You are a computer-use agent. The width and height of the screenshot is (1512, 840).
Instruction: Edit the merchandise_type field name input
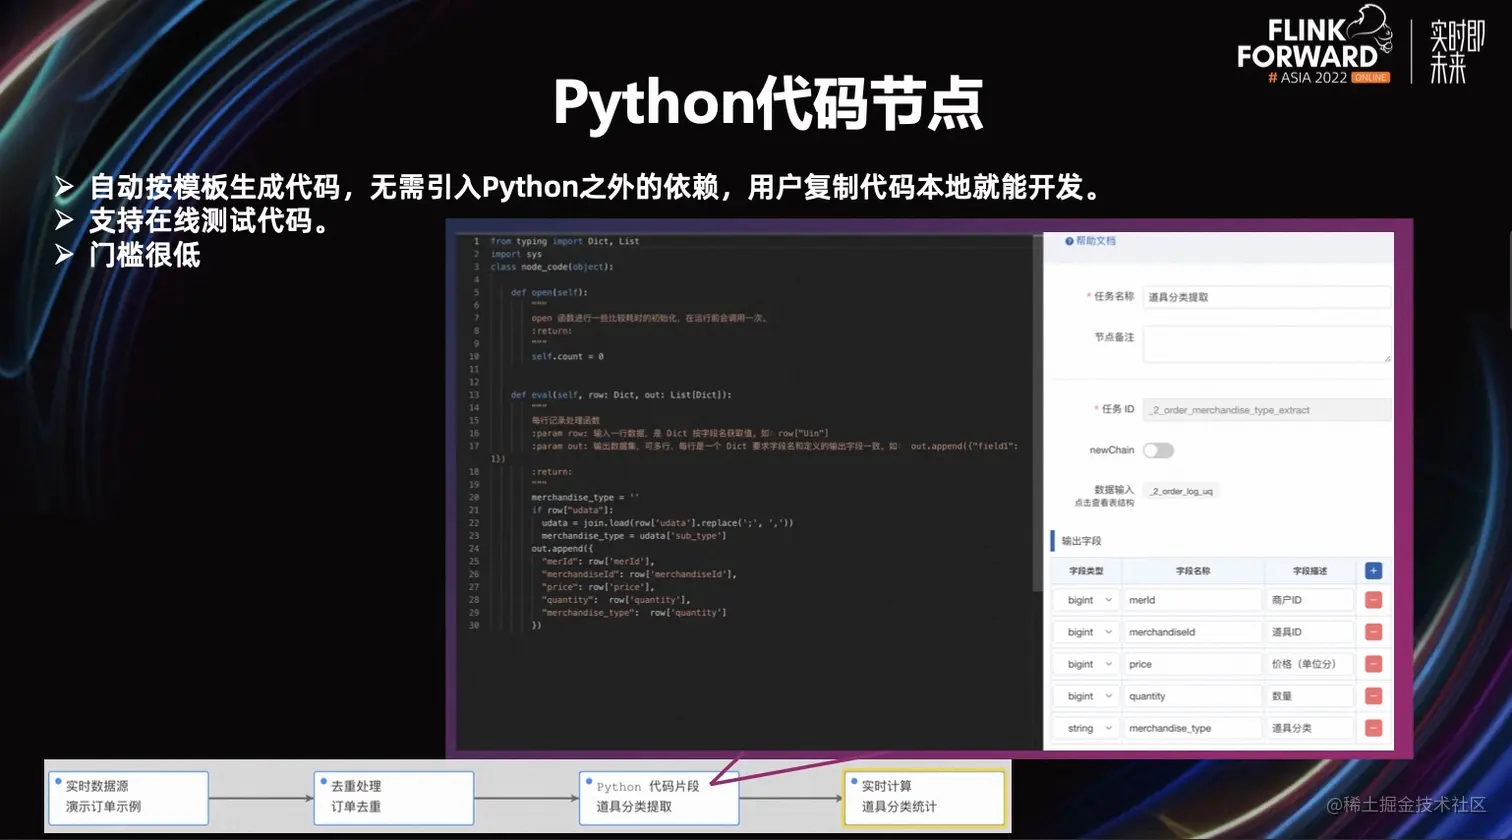1193,728
